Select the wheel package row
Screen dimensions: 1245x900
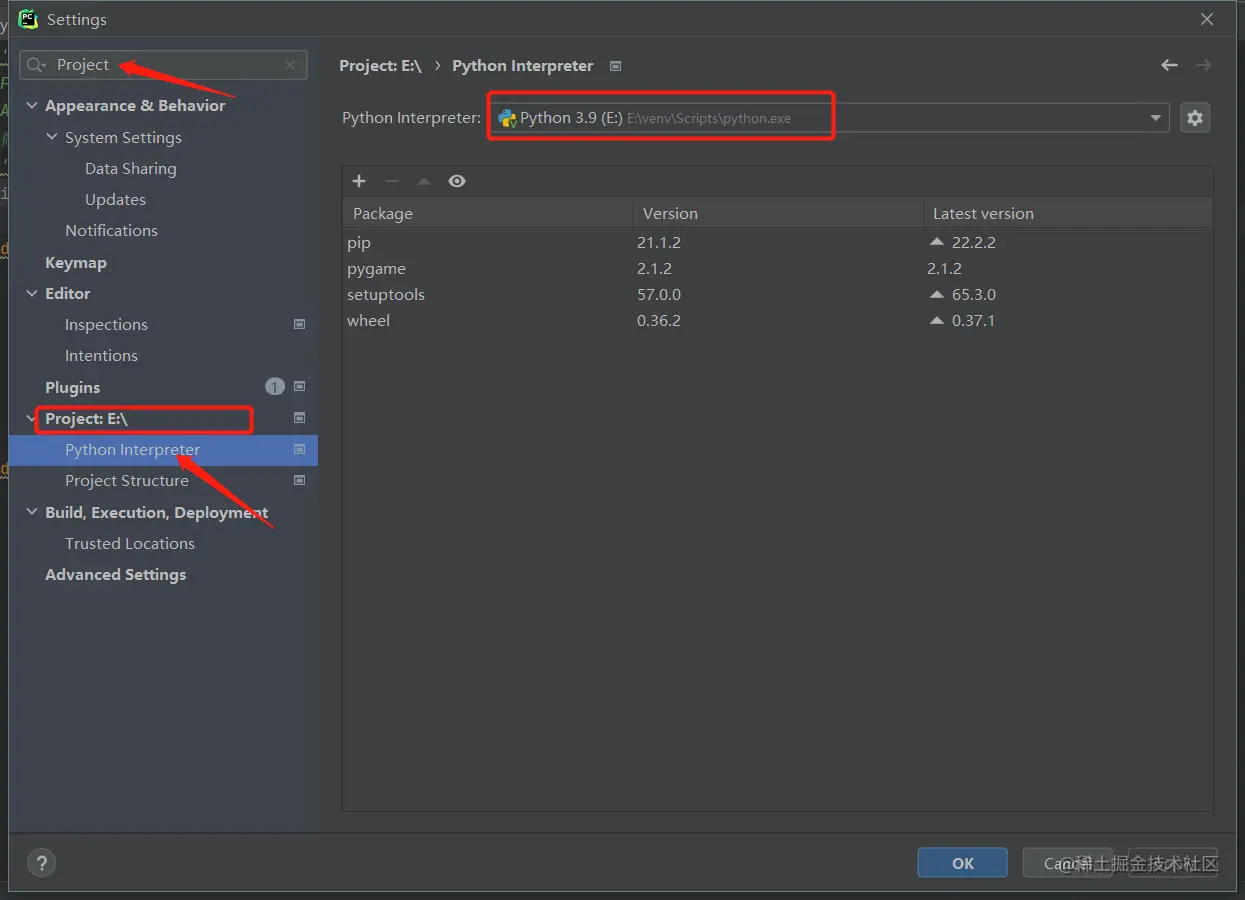(x=777, y=320)
